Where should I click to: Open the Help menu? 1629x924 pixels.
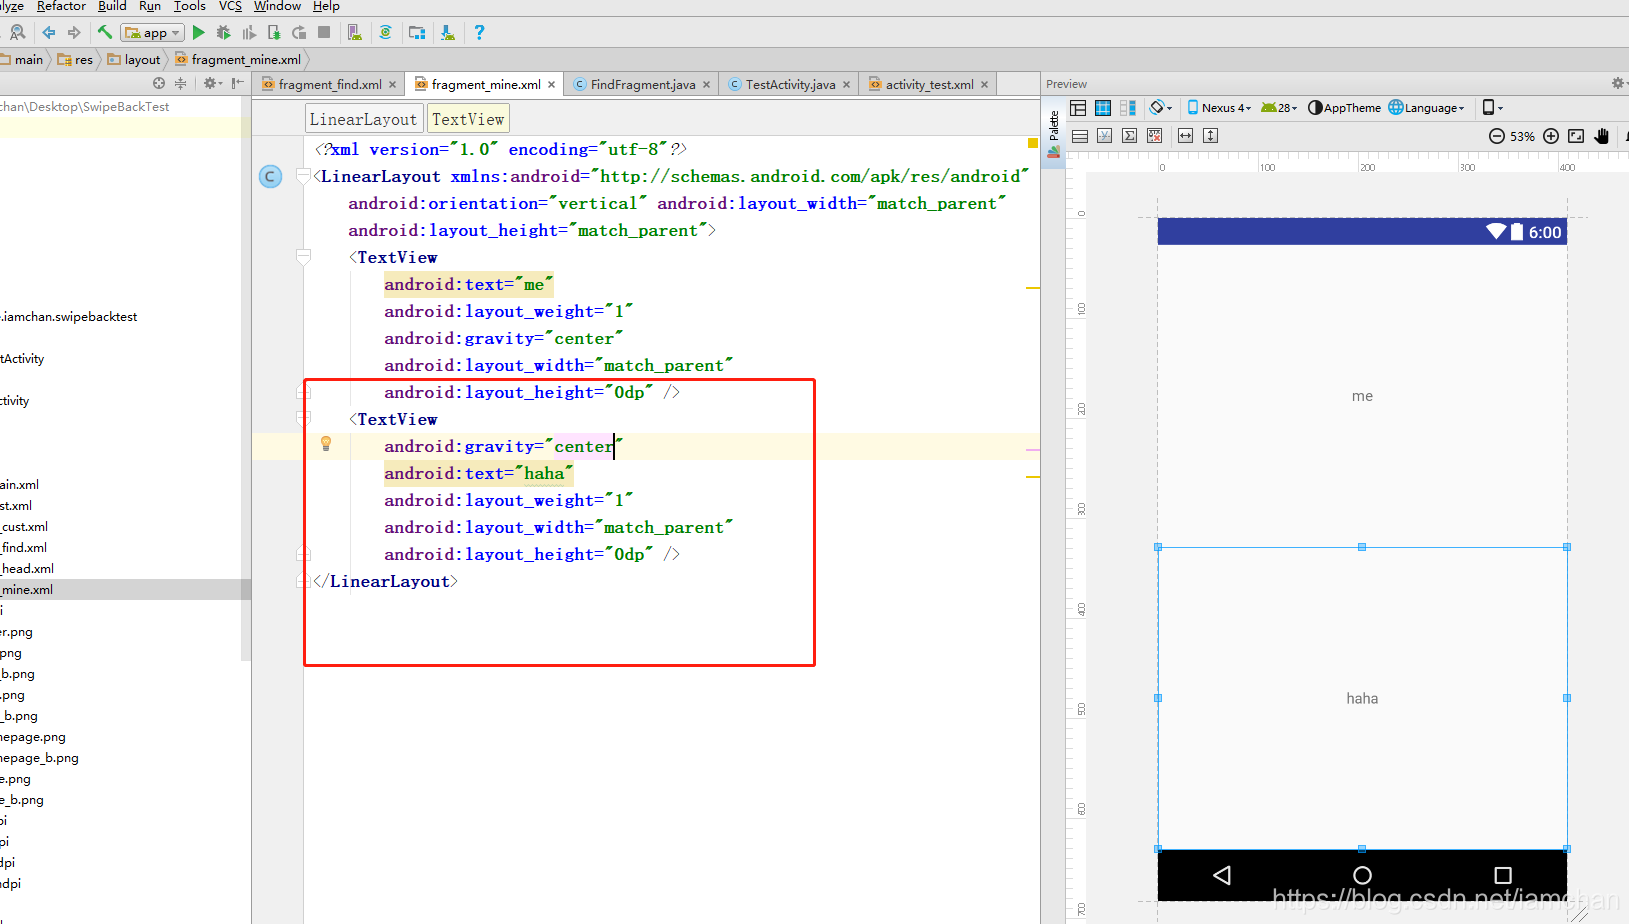[x=326, y=6]
